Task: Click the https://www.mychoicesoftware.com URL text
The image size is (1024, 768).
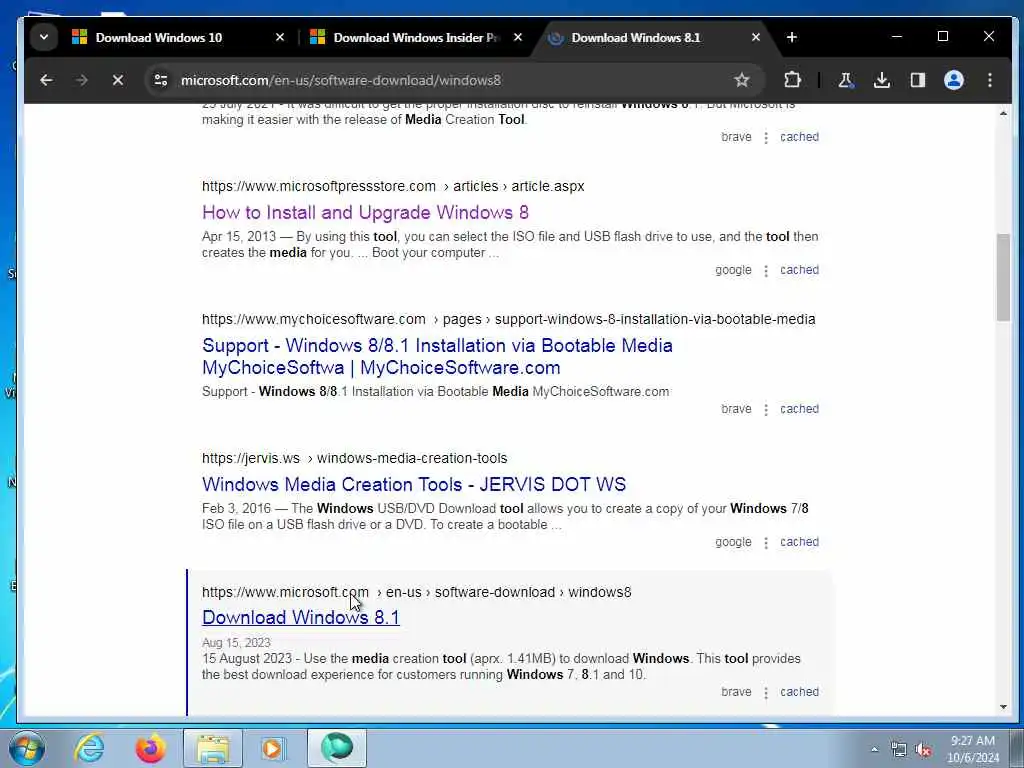Action: [x=313, y=320]
